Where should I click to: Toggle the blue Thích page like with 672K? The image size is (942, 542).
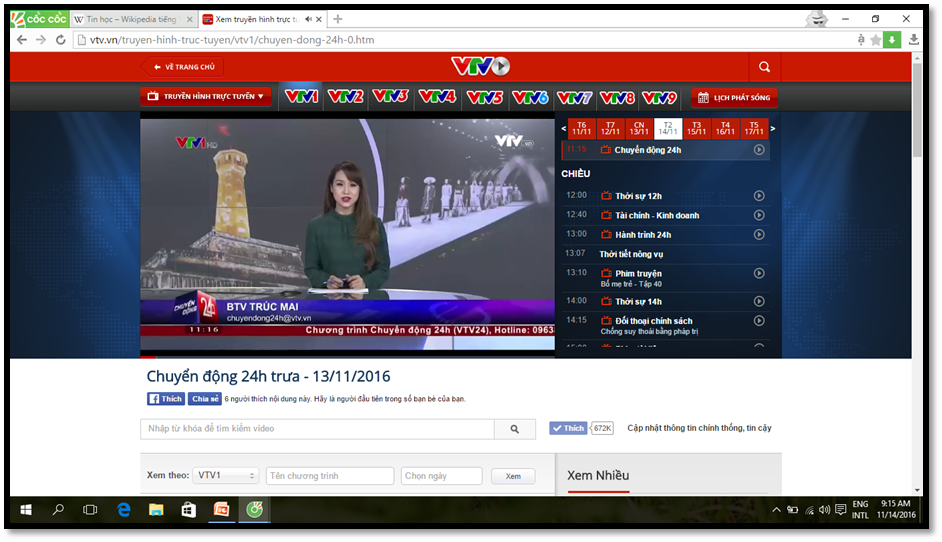[x=568, y=428]
